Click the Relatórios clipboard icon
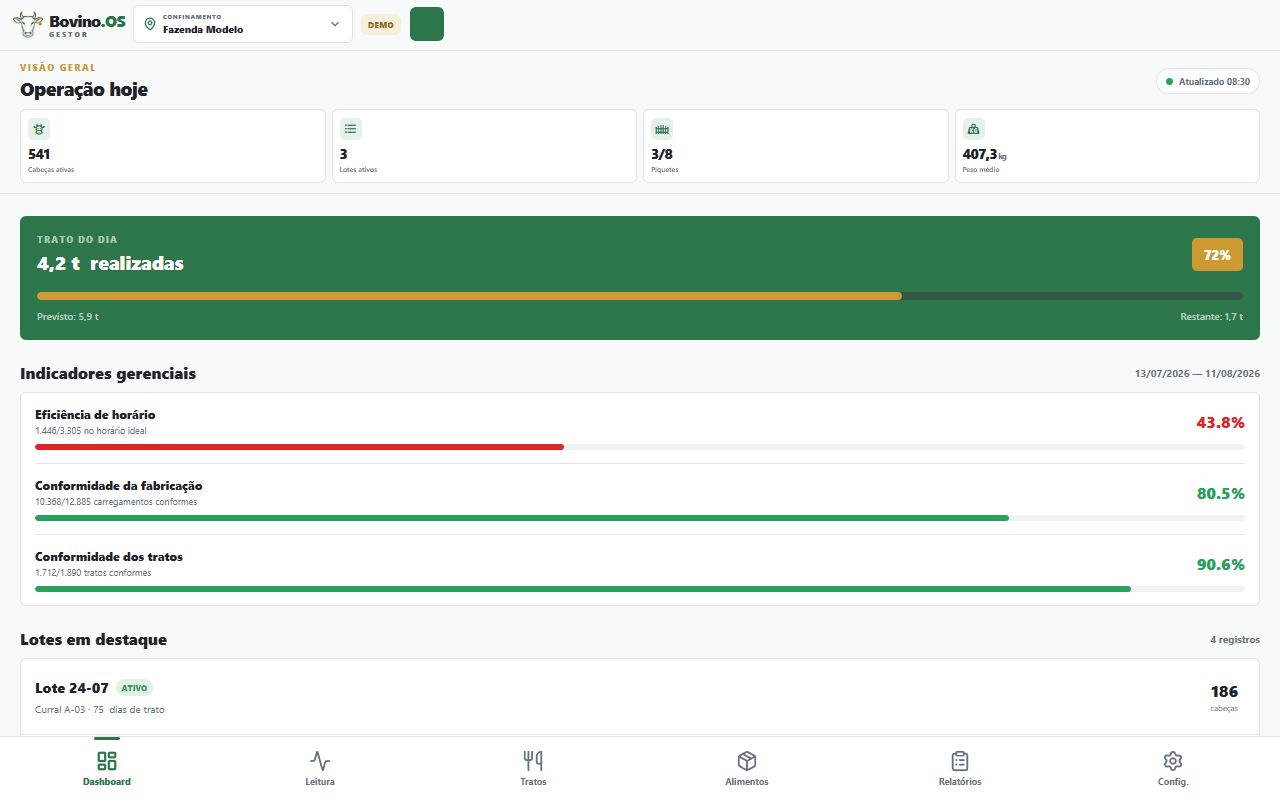 pyautogui.click(x=960, y=761)
